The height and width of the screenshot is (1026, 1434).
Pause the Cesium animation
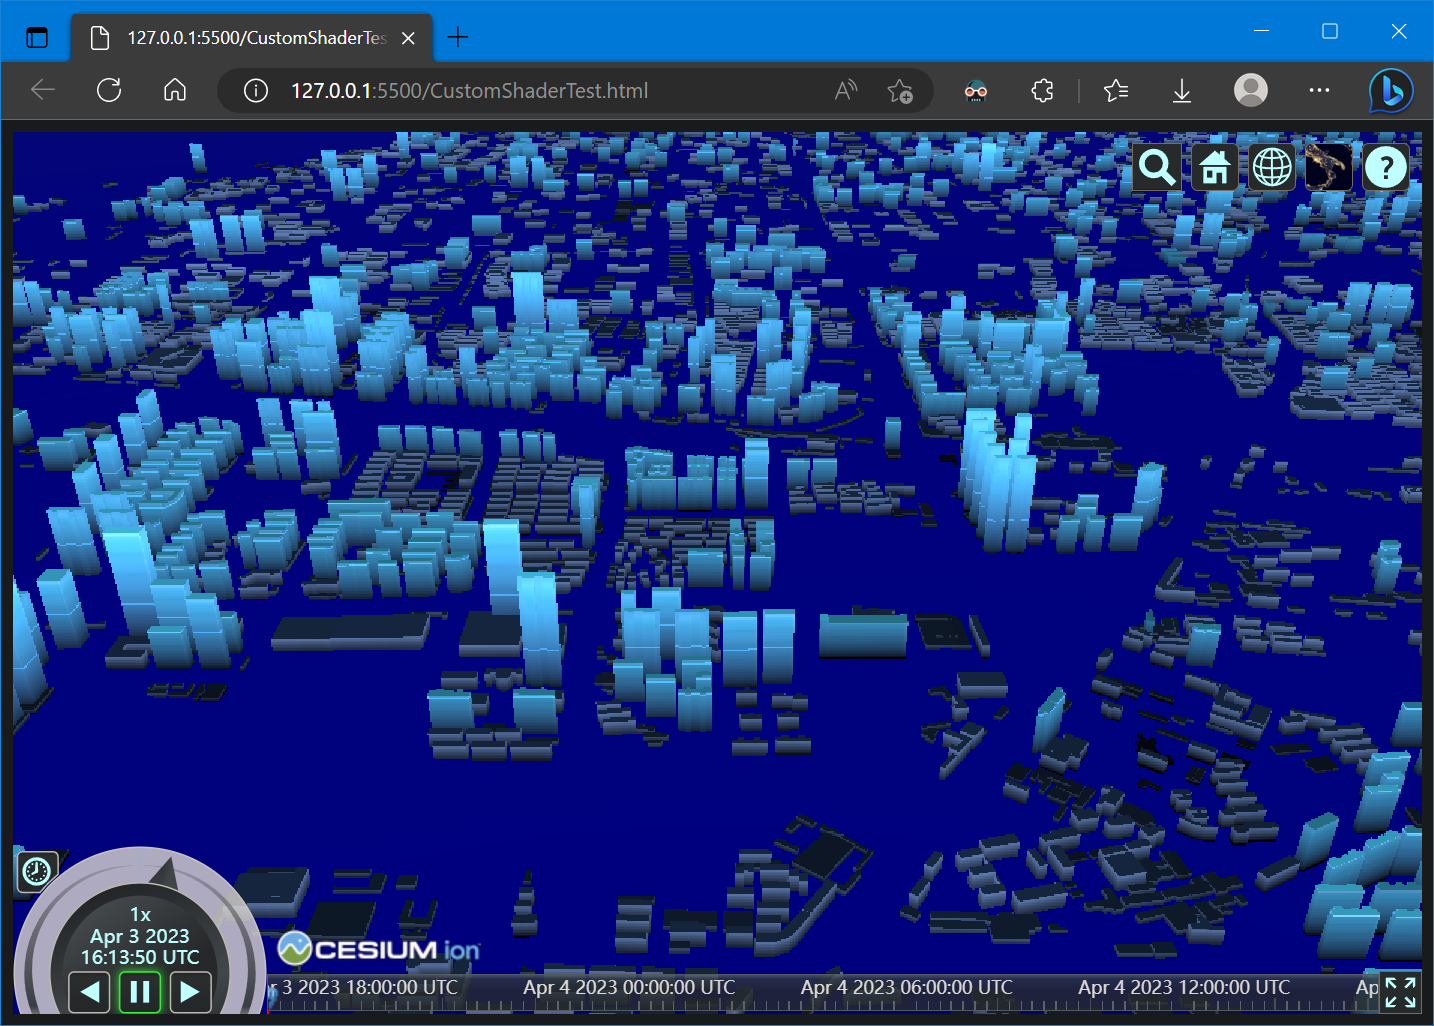140,992
